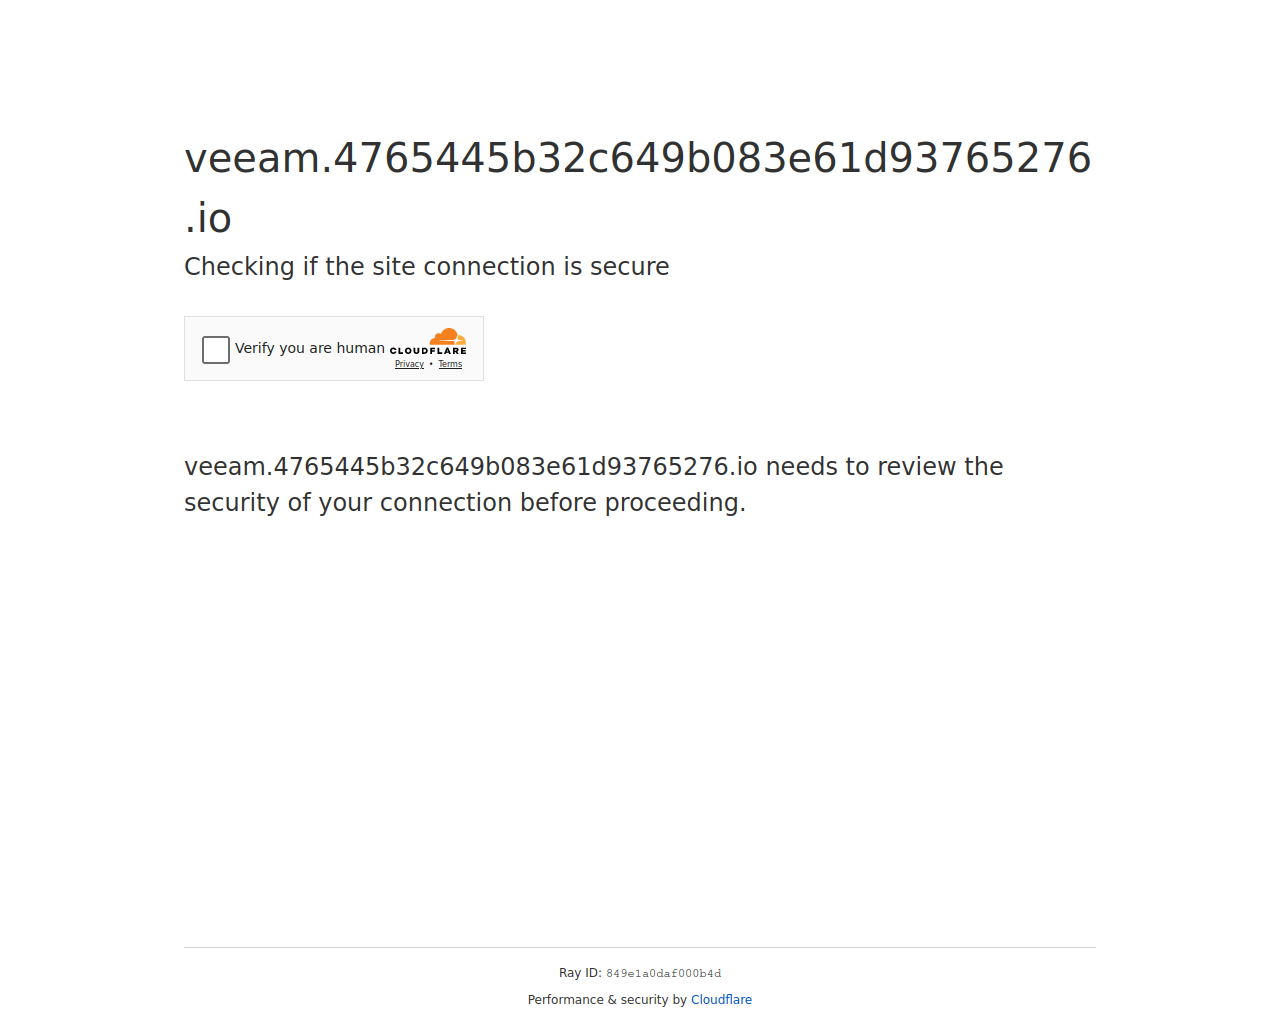Click the horizontal divider above the footer

[x=640, y=947]
